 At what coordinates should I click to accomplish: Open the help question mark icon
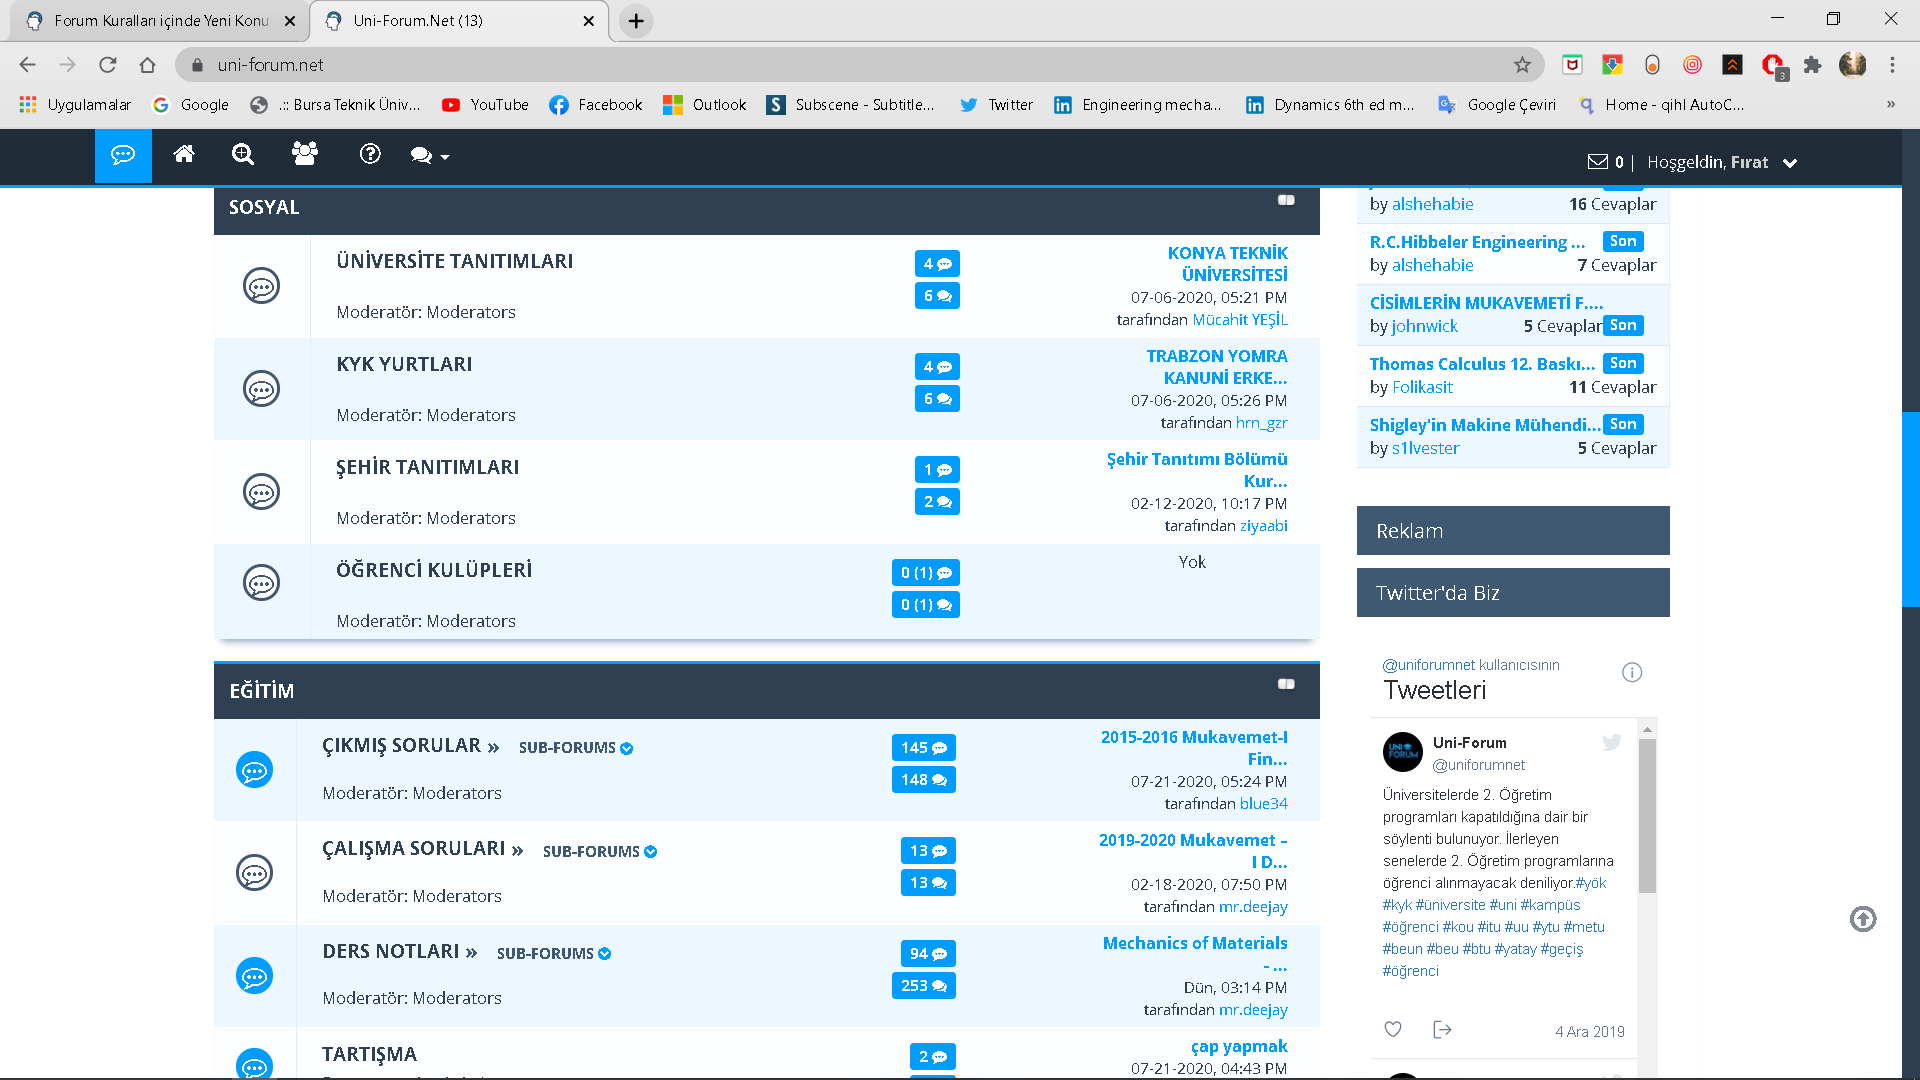click(370, 154)
